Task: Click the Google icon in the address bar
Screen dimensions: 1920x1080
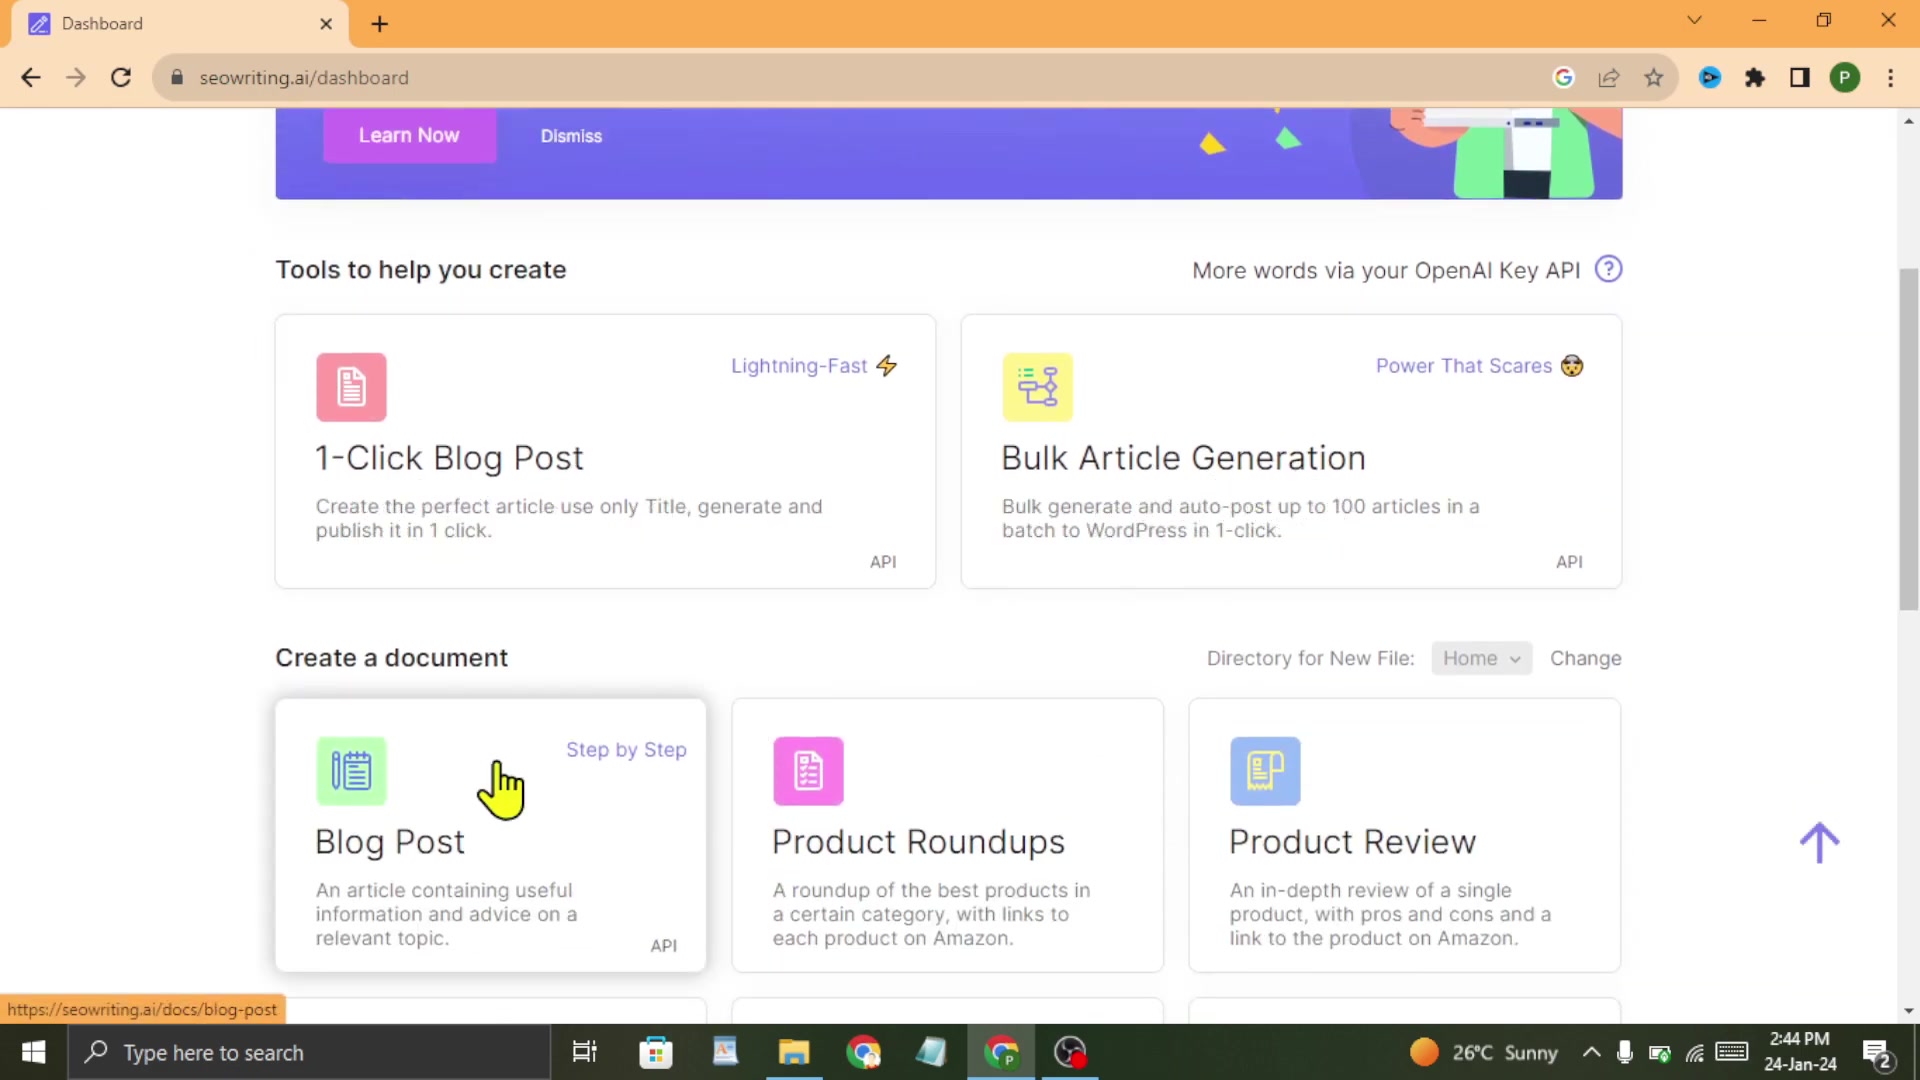Action: pyautogui.click(x=1564, y=78)
